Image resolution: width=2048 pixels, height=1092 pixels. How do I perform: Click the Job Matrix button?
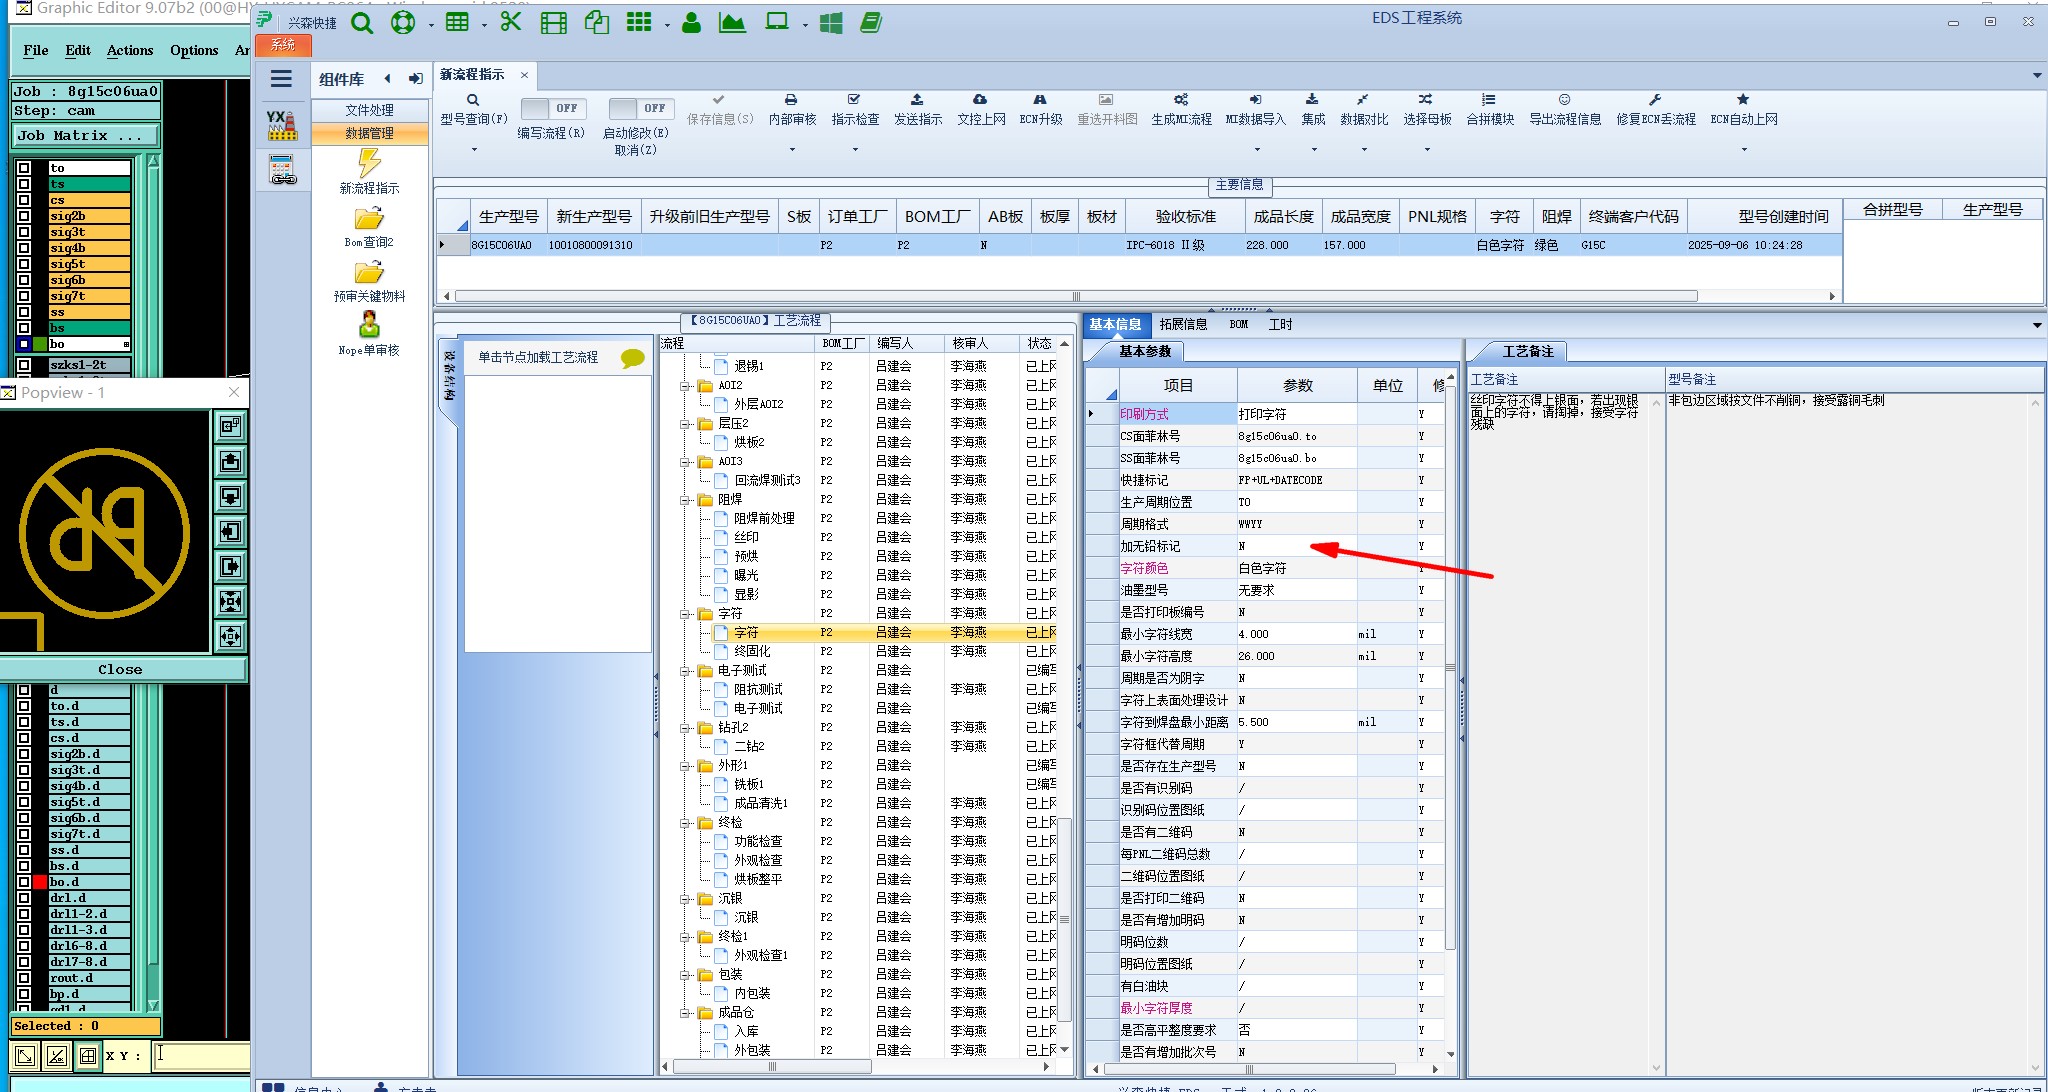point(85,136)
